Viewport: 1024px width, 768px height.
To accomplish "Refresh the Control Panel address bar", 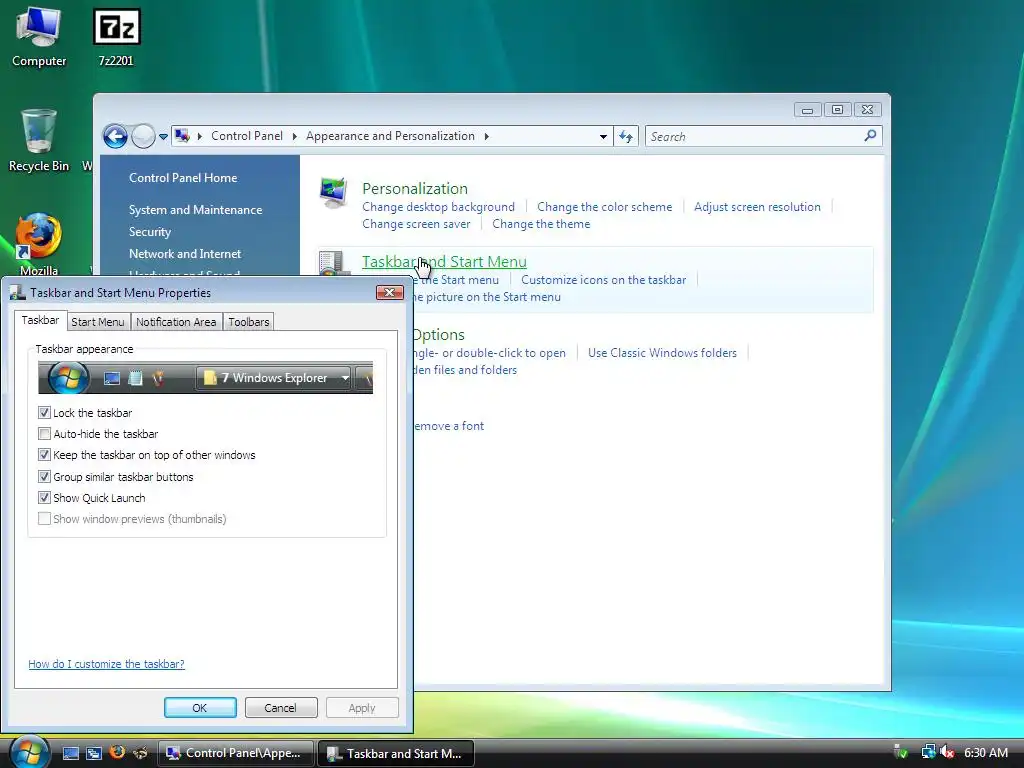I will [x=626, y=136].
